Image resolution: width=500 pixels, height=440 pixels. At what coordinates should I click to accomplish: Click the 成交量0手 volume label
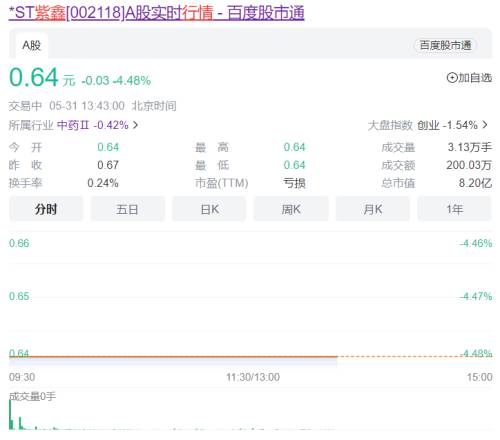[32, 396]
